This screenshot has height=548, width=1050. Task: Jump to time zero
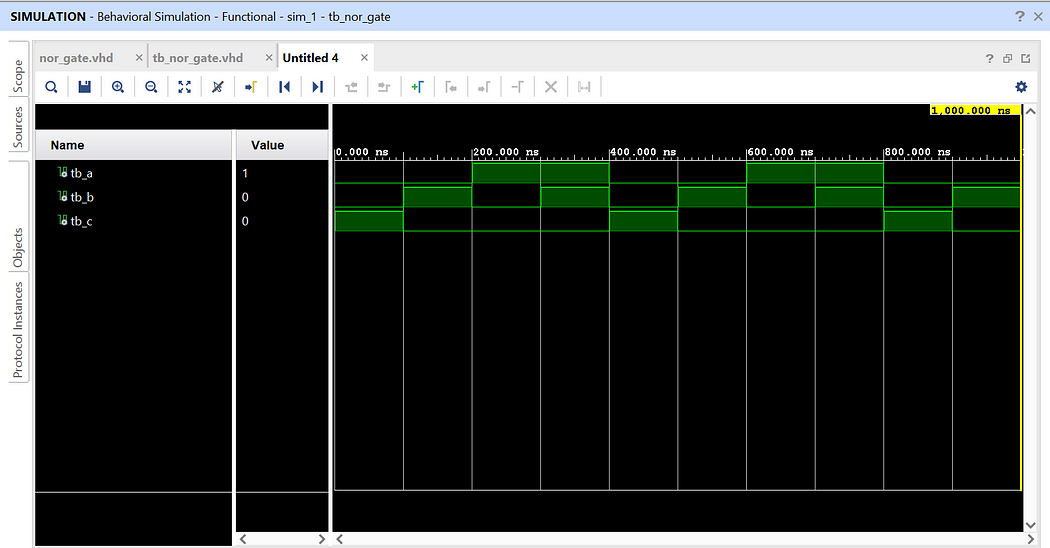coord(285,86)
